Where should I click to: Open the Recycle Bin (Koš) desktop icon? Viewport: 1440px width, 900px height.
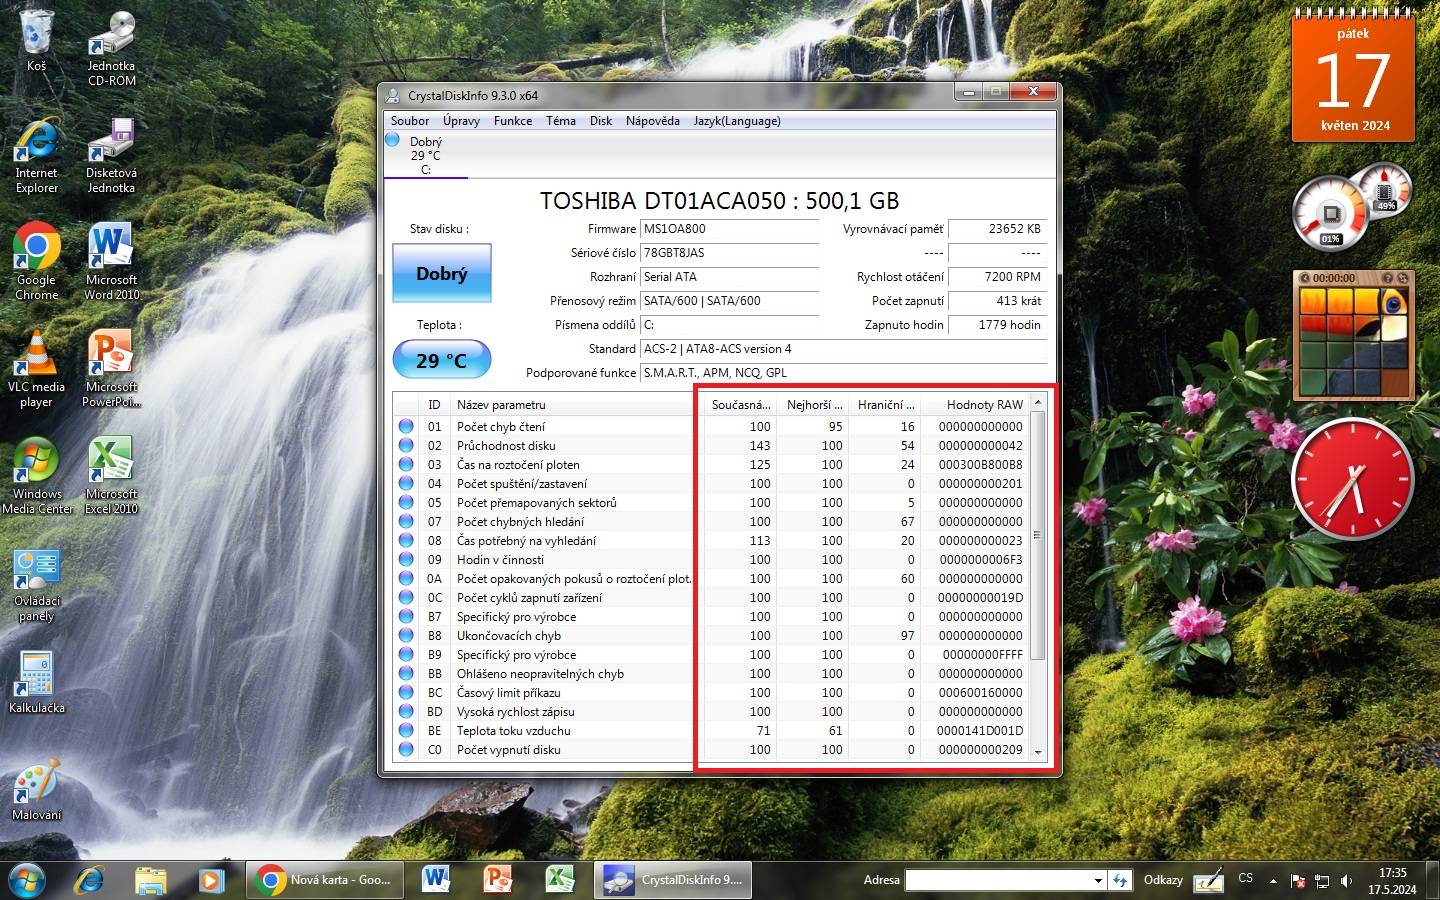coord(36,40)
